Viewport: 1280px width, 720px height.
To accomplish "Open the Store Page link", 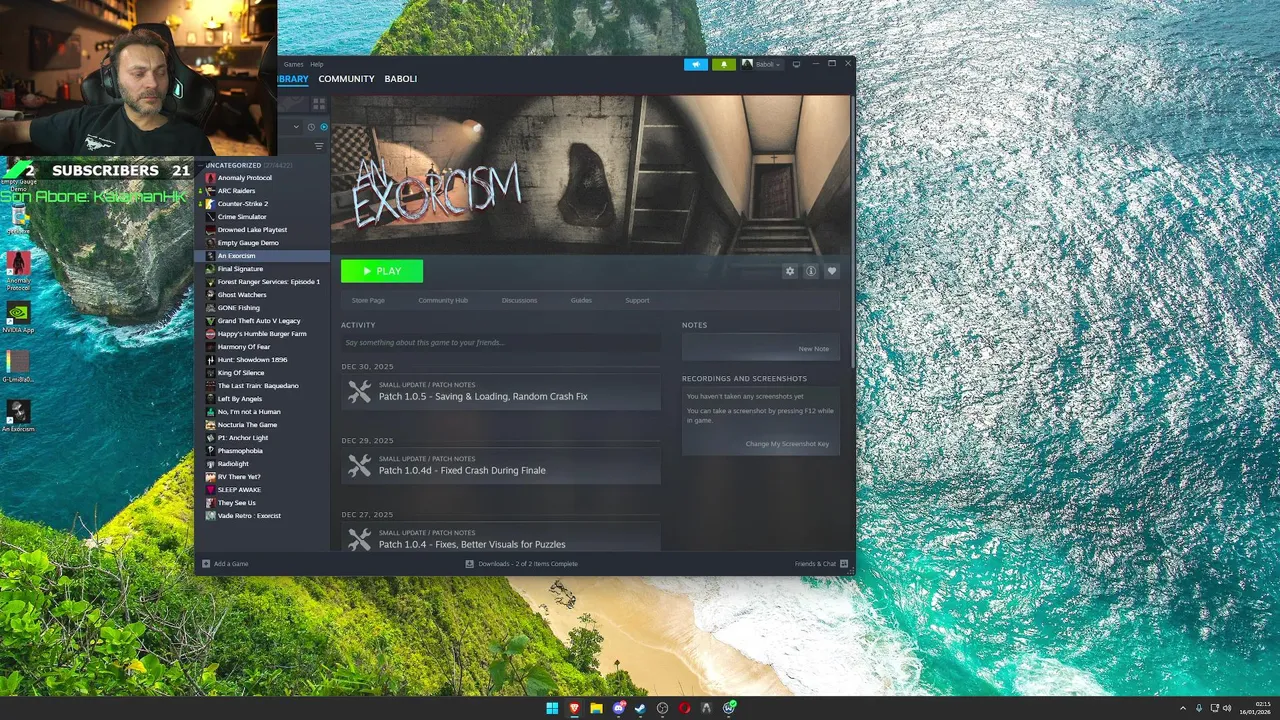I will pyautogui.click(x=368, y=300).
